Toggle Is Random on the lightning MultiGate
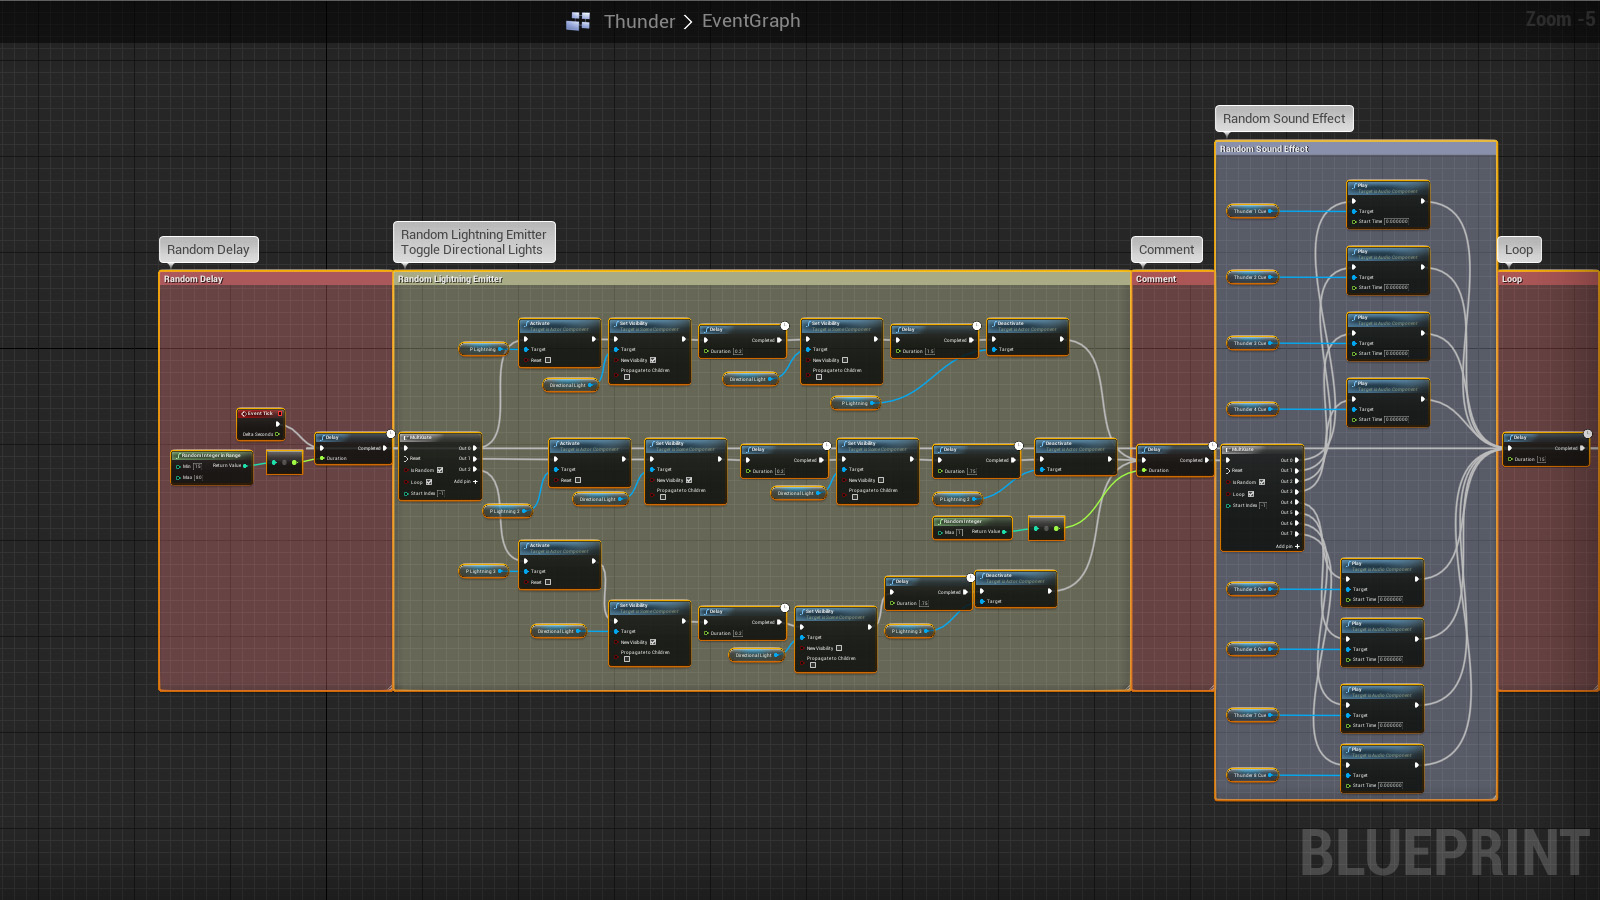Viewport: 1600px width, 900px height. tap(440, 470)
